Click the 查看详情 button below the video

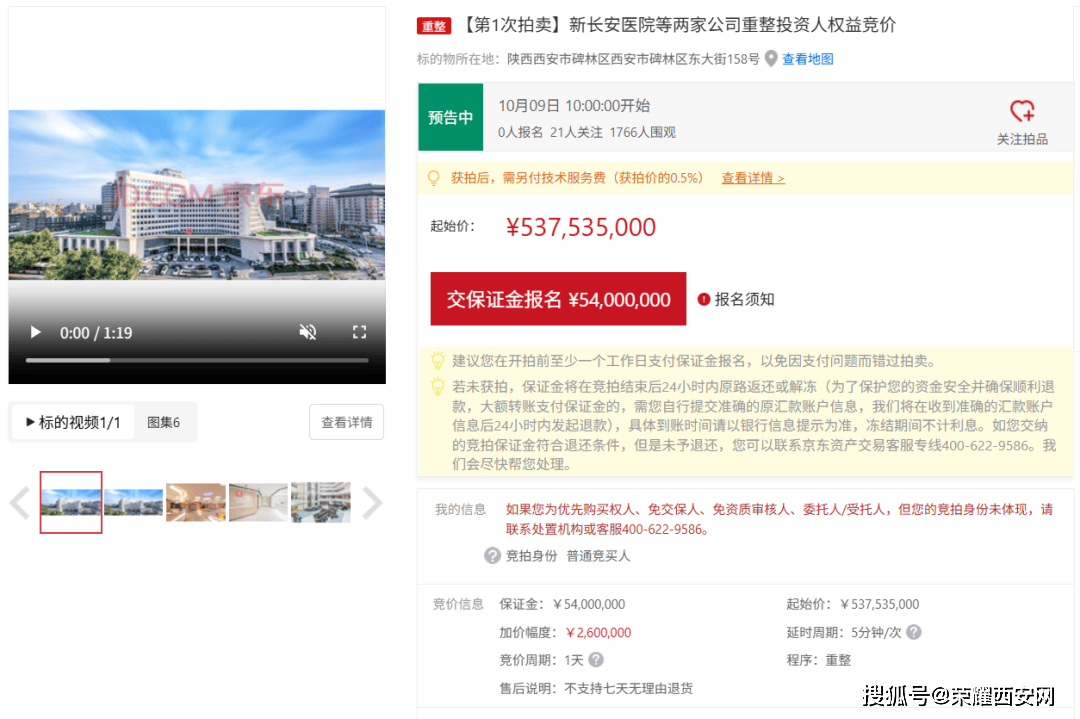[x=346, y=422]
